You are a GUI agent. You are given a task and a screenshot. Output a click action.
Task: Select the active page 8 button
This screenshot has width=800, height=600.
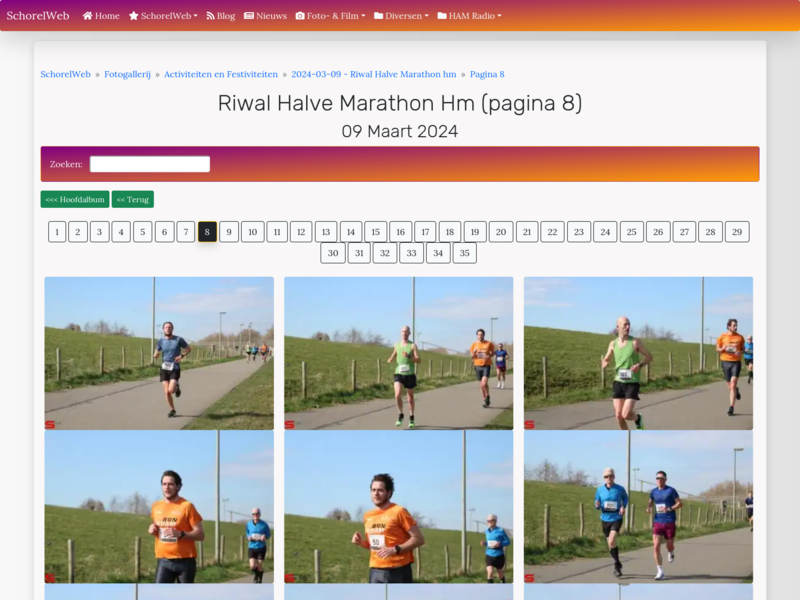(x=207, y=232)
